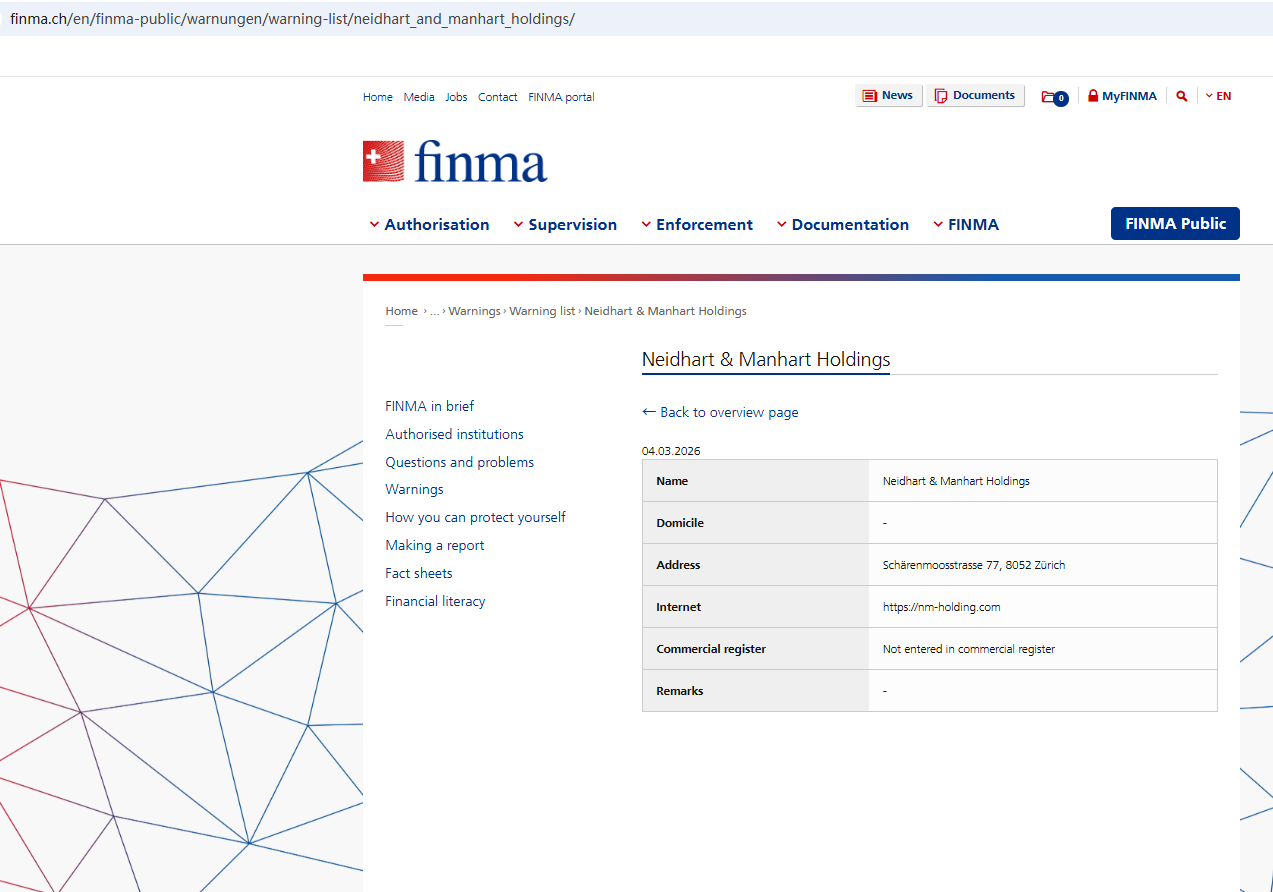1273x892 pixels.
Task: Open Authorised institutions in sidebar
Action: tap(454, 434)
